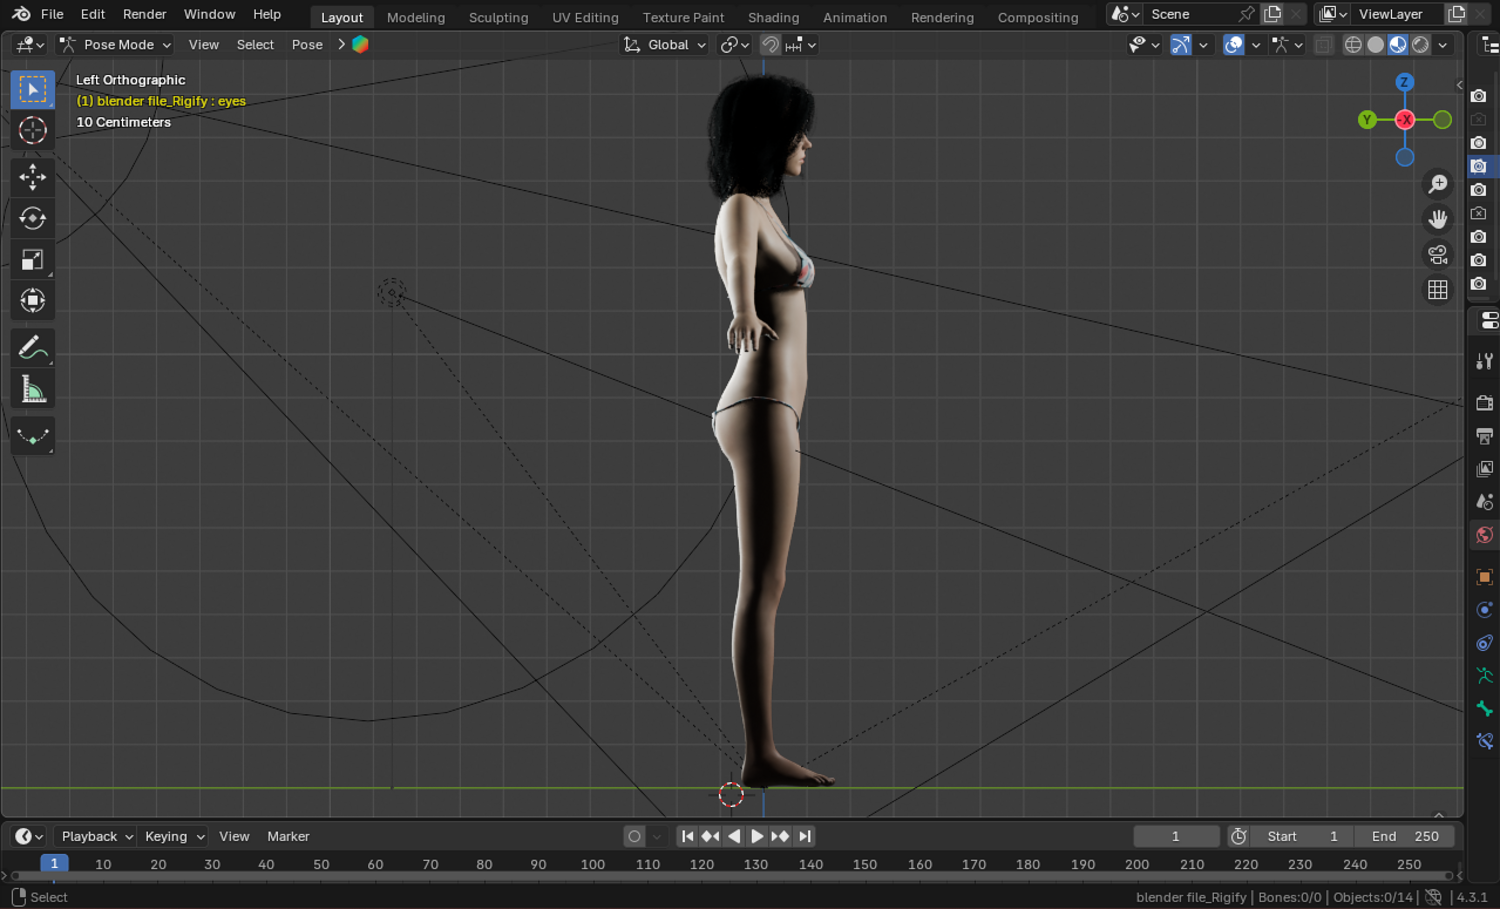The width and height of the screenshot is (1500, 909).
Task: Switch to Solid viewport shading
Action: click(1376, 45)
